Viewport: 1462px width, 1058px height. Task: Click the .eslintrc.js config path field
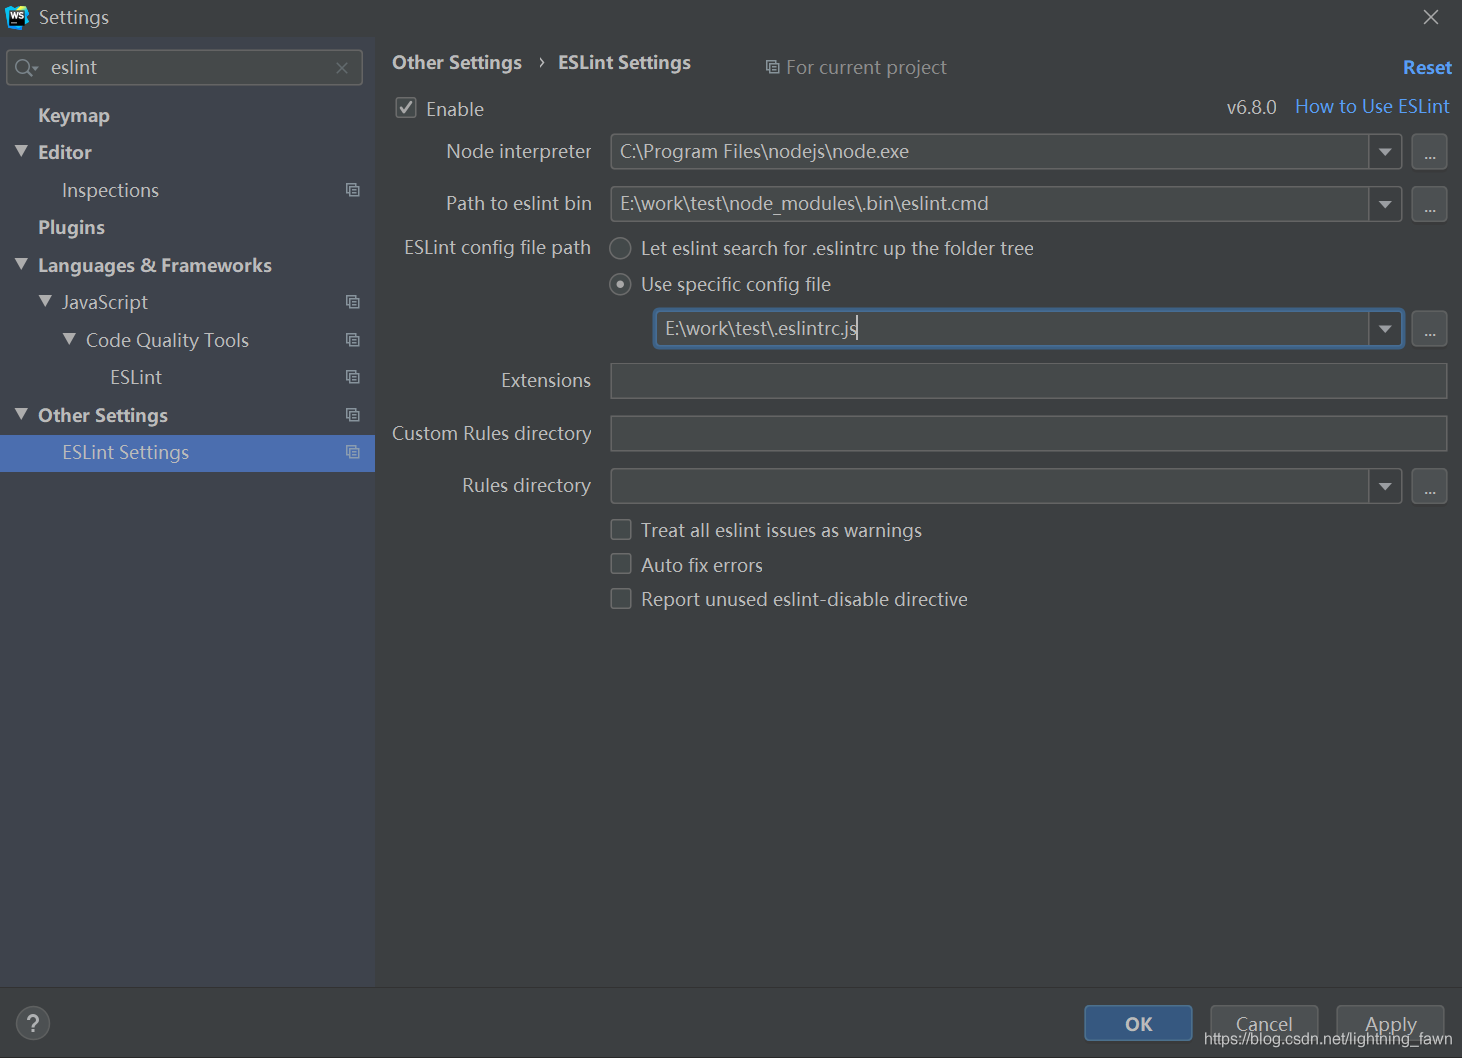point(1012,329)
